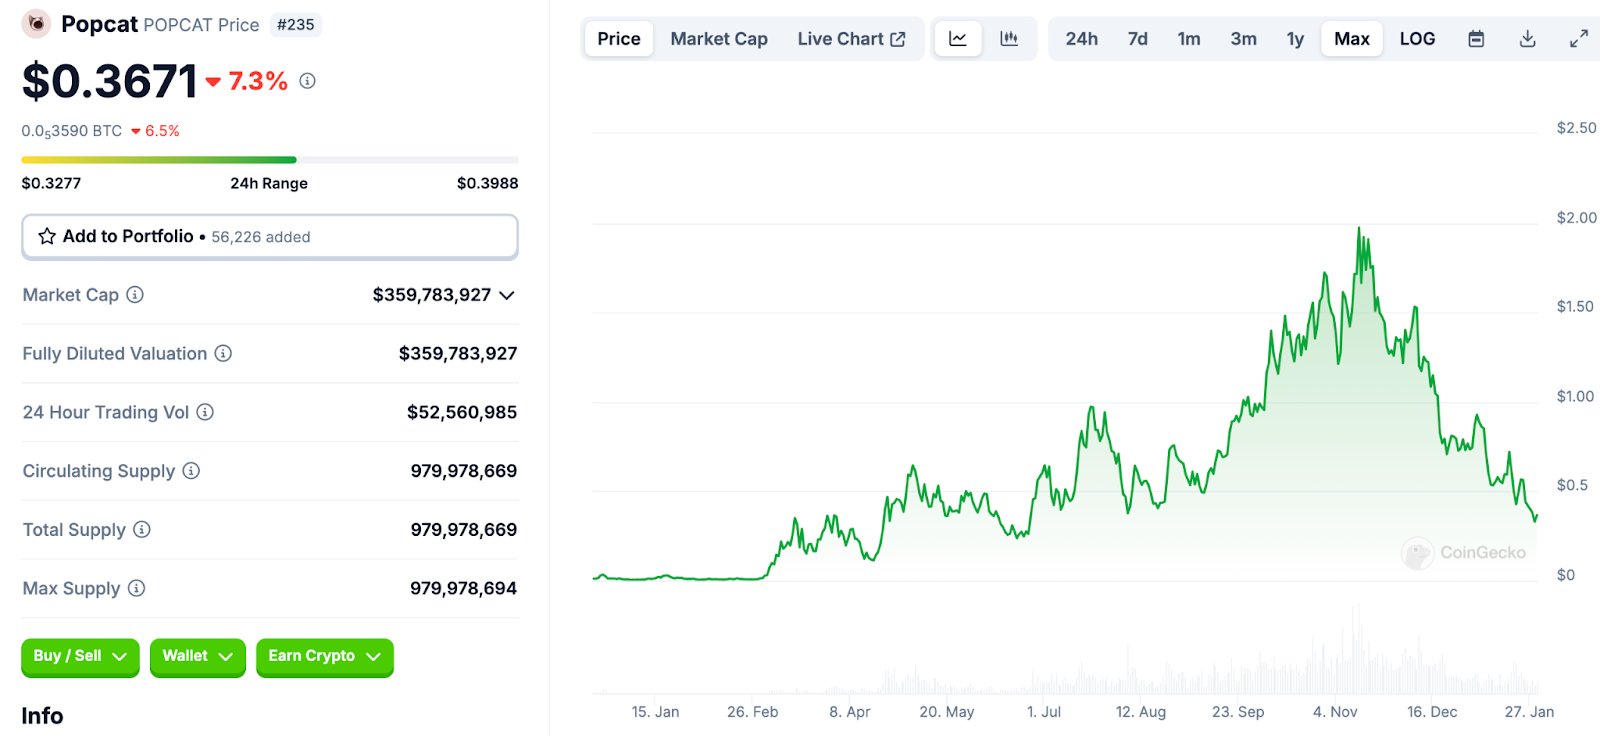Click trading volume value $52,560,985
1600x736 pixels.
pos(462,412)
